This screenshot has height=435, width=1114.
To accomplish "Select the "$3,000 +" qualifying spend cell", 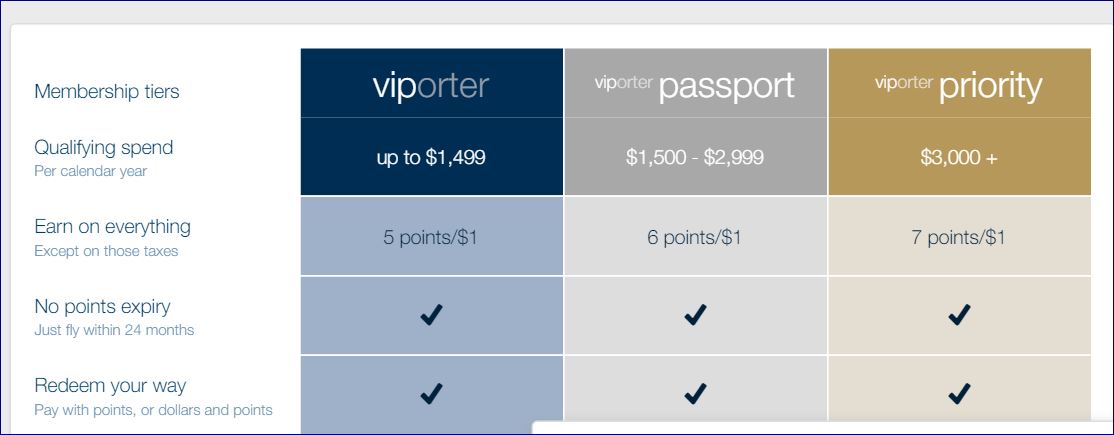I will [x=959, y=158].
